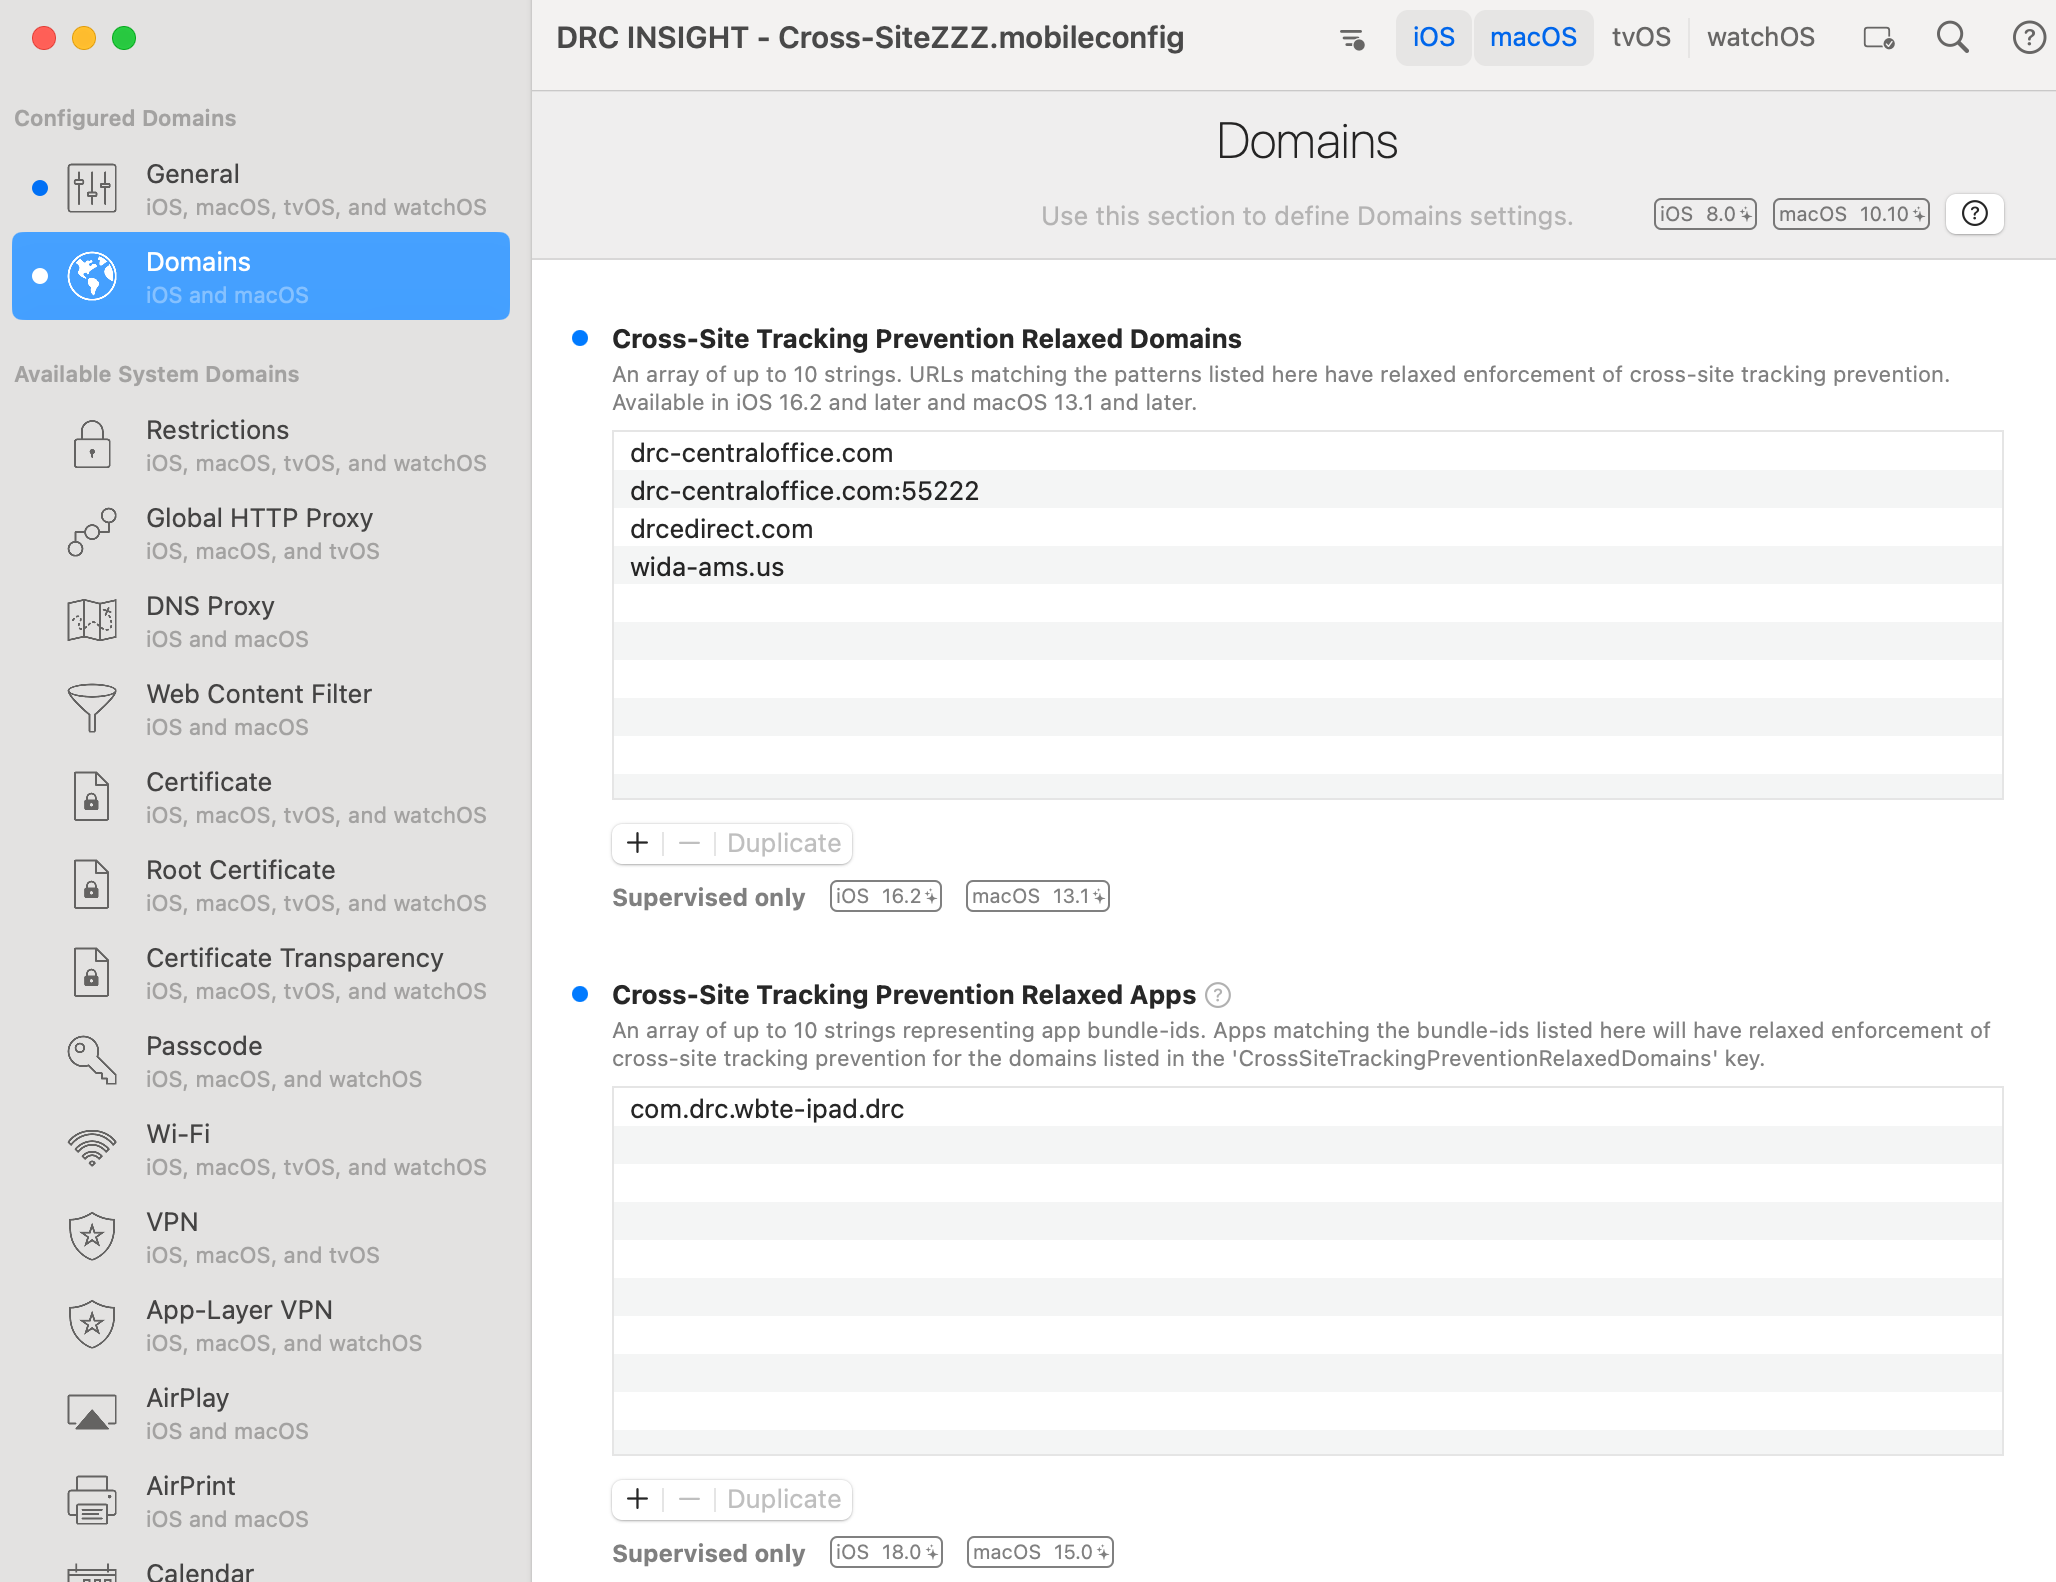Click the macOS 10.10+ badge in header
Screen dimensions: 2056x1582
[1851, 214]
